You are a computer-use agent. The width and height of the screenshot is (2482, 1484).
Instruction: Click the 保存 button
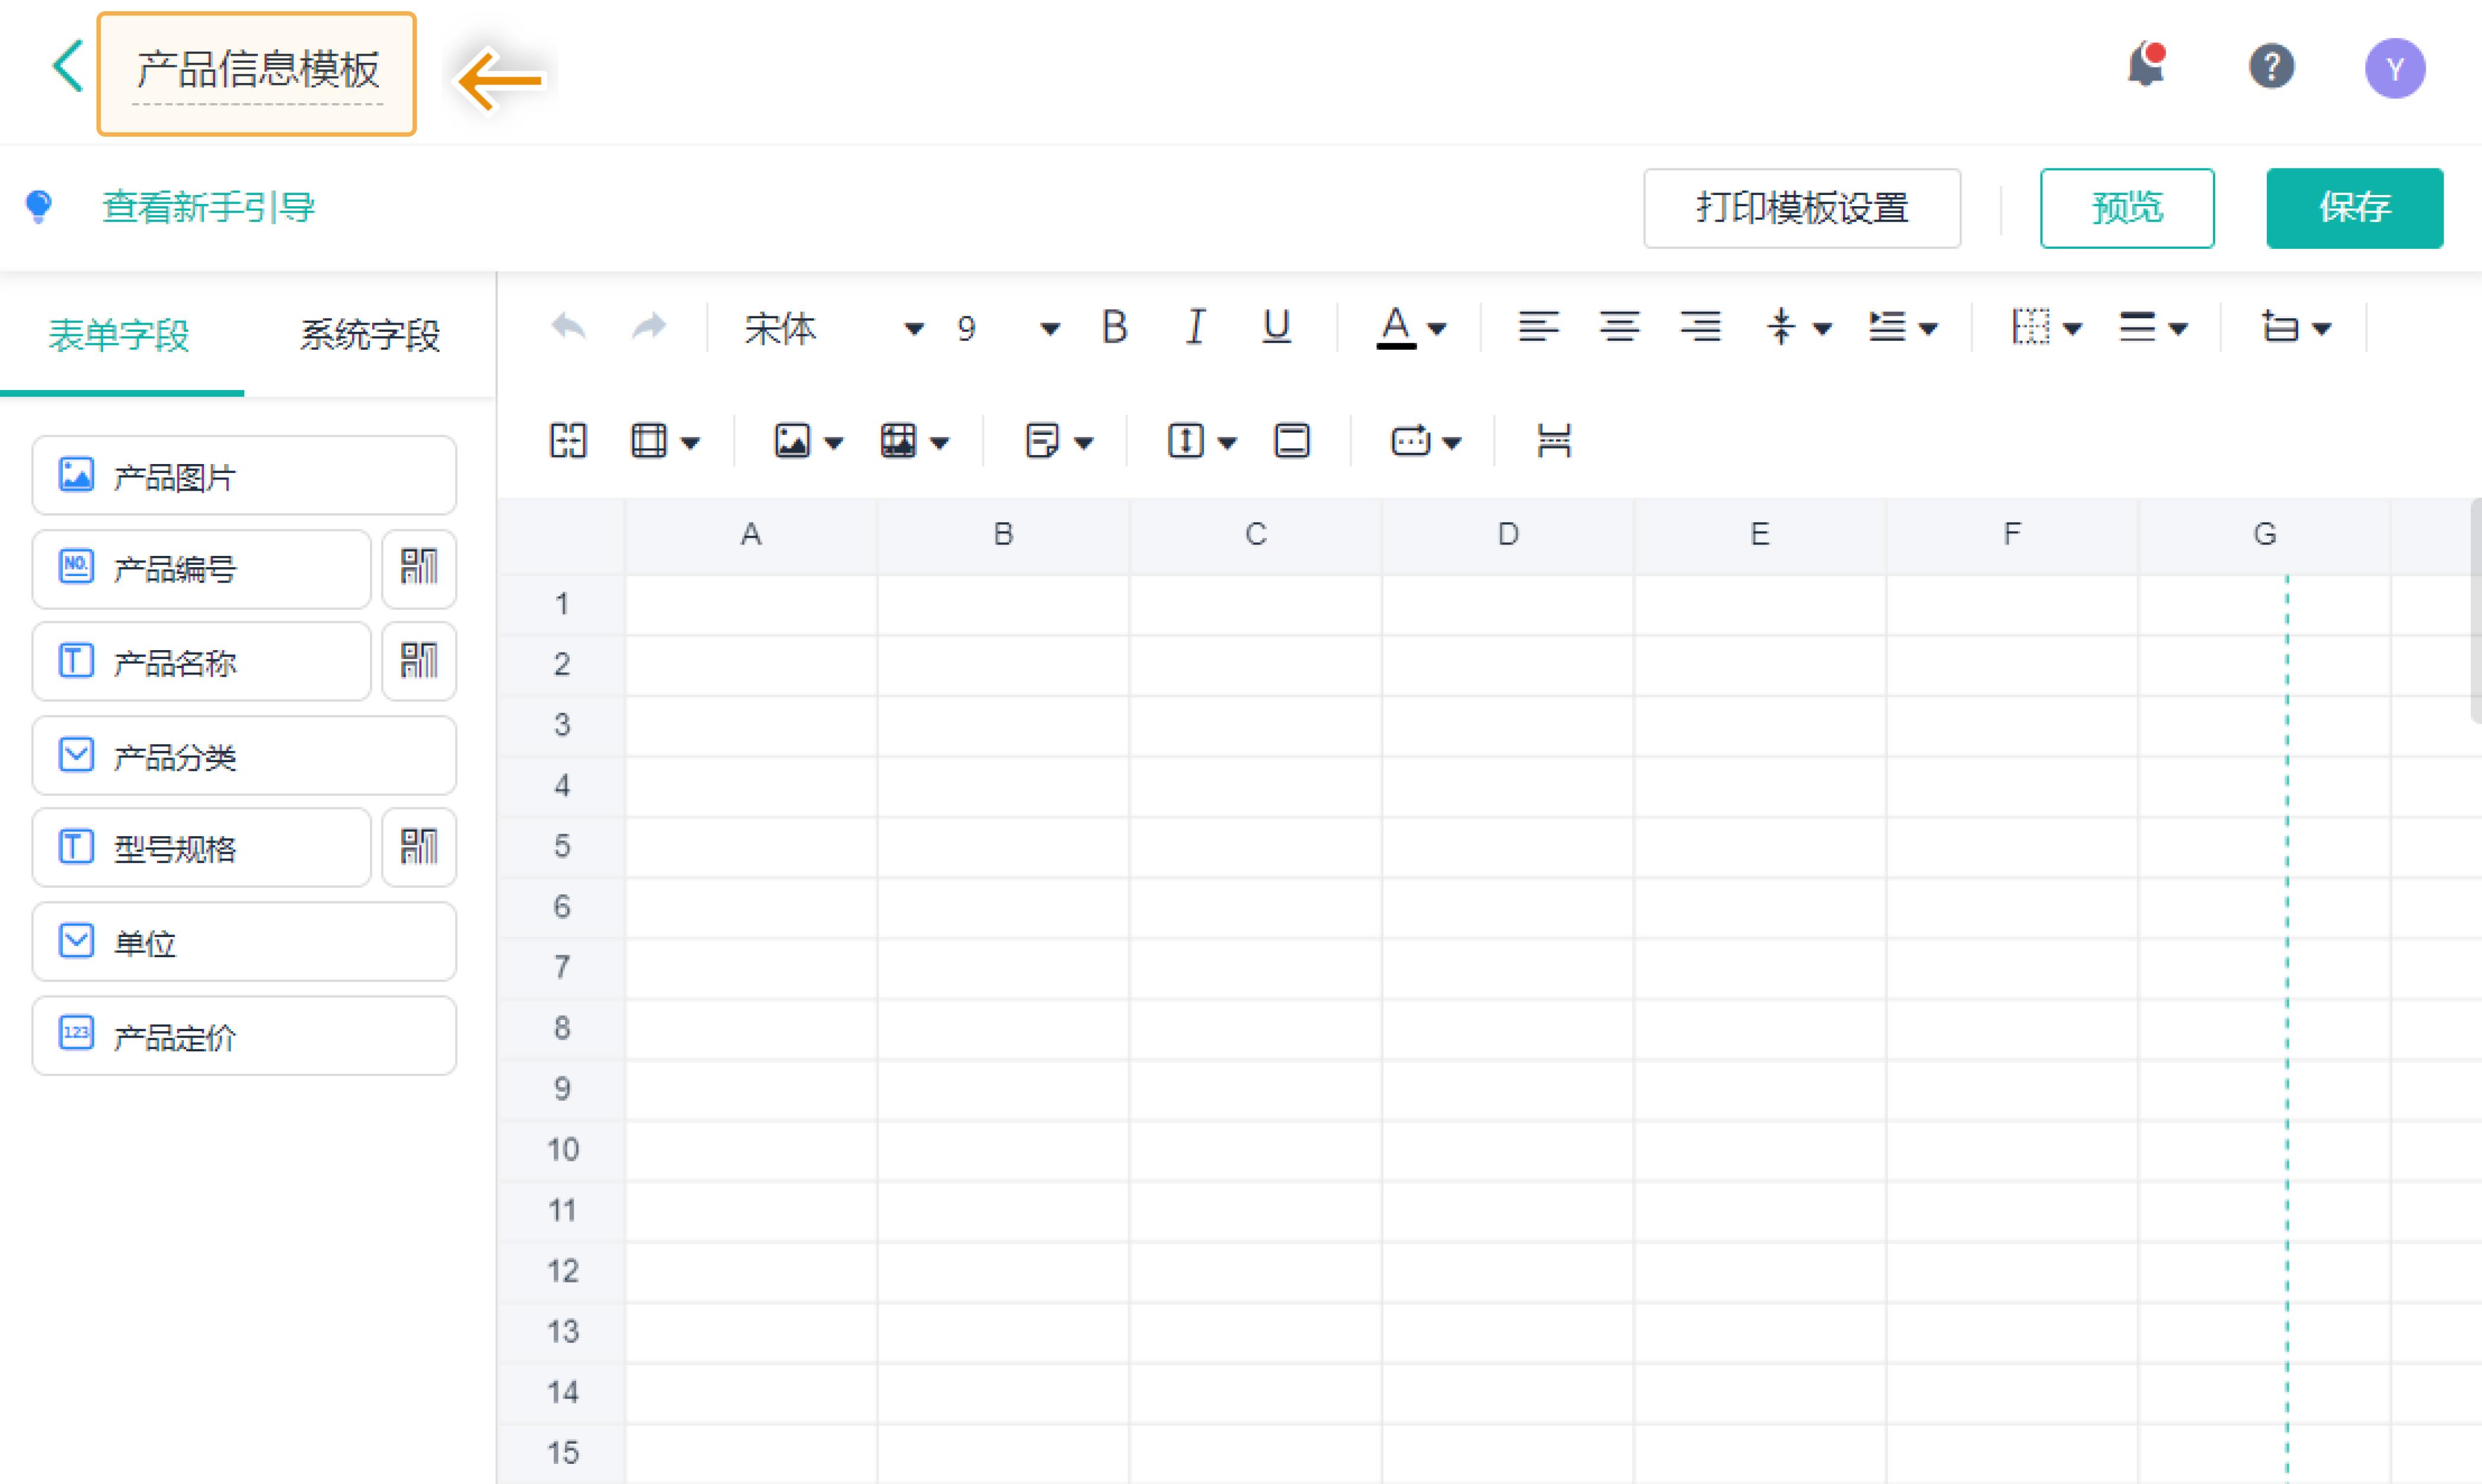[x=2354, y=208]
